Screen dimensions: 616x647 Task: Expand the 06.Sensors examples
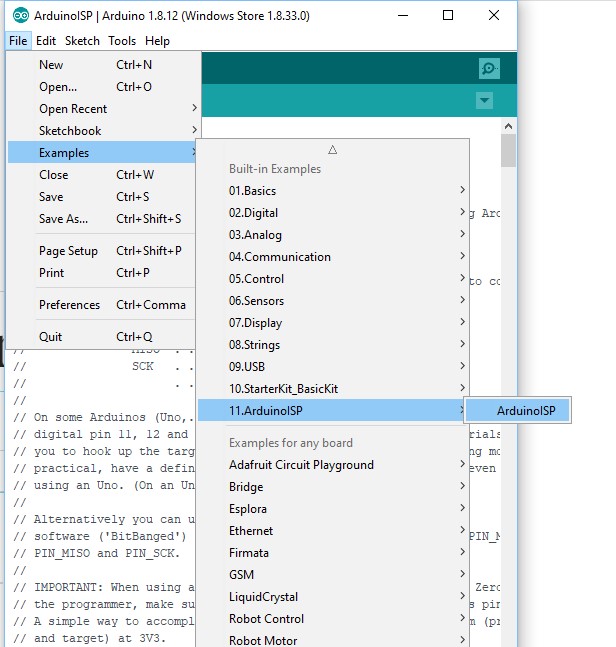coord(333,301)
